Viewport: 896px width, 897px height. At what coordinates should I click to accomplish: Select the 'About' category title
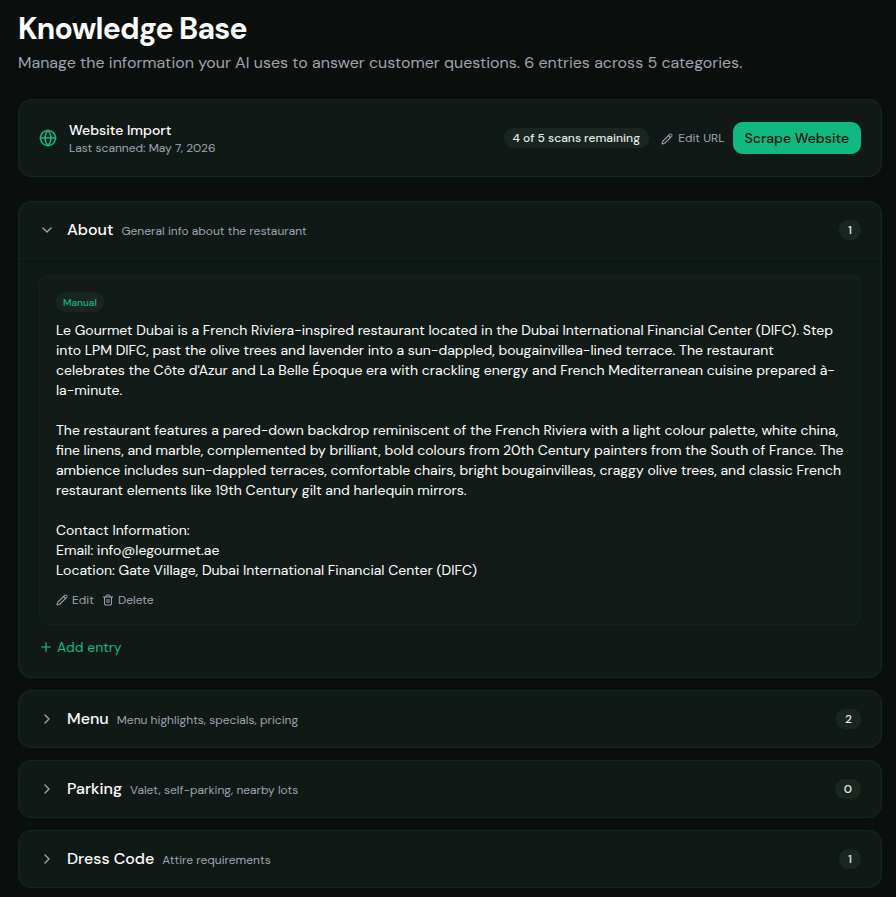90,230
